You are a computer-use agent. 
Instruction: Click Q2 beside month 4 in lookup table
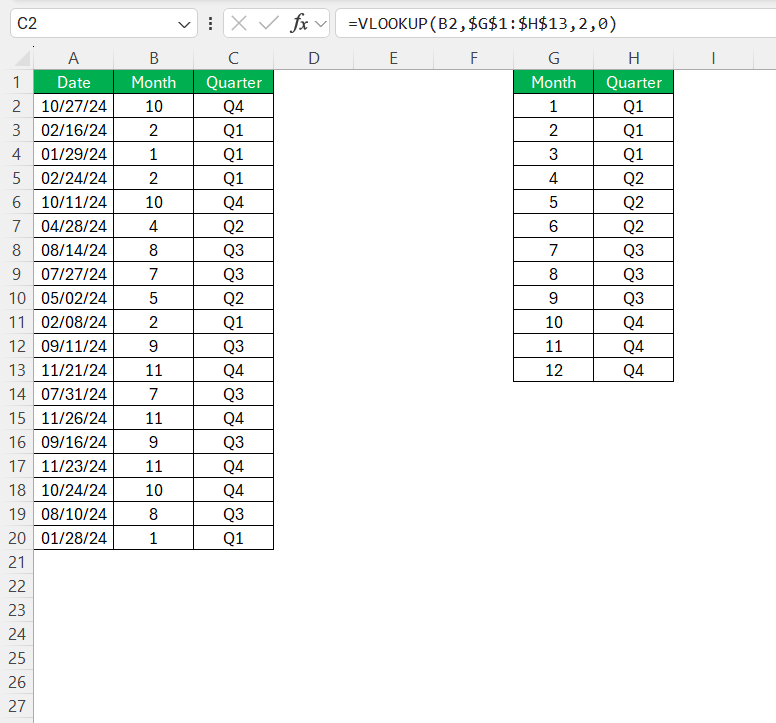tap(634, 178)
